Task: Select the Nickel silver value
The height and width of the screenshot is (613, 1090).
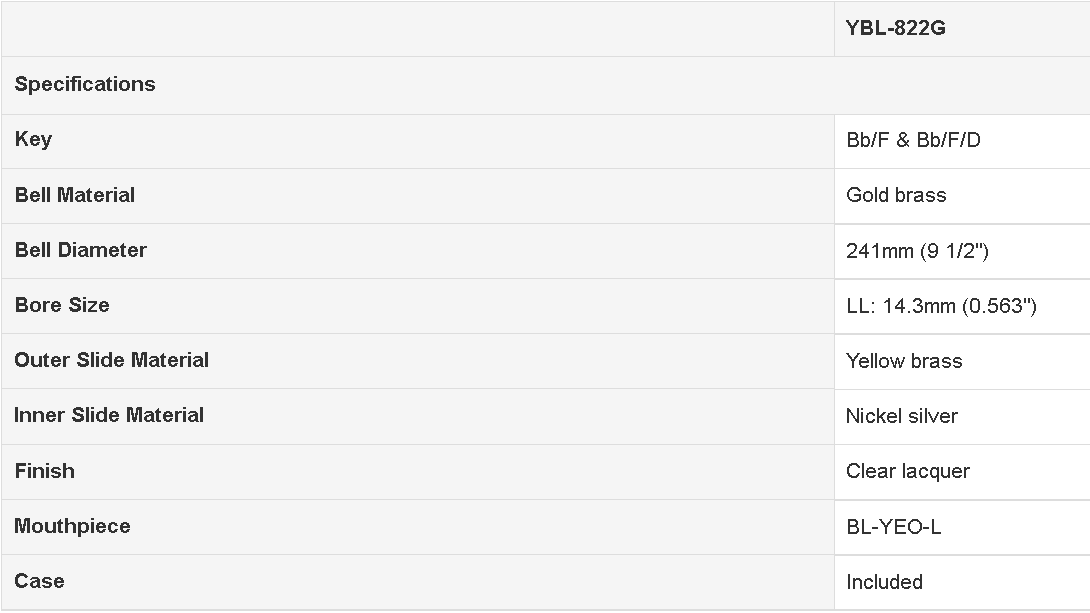Action: click(902, 416)
